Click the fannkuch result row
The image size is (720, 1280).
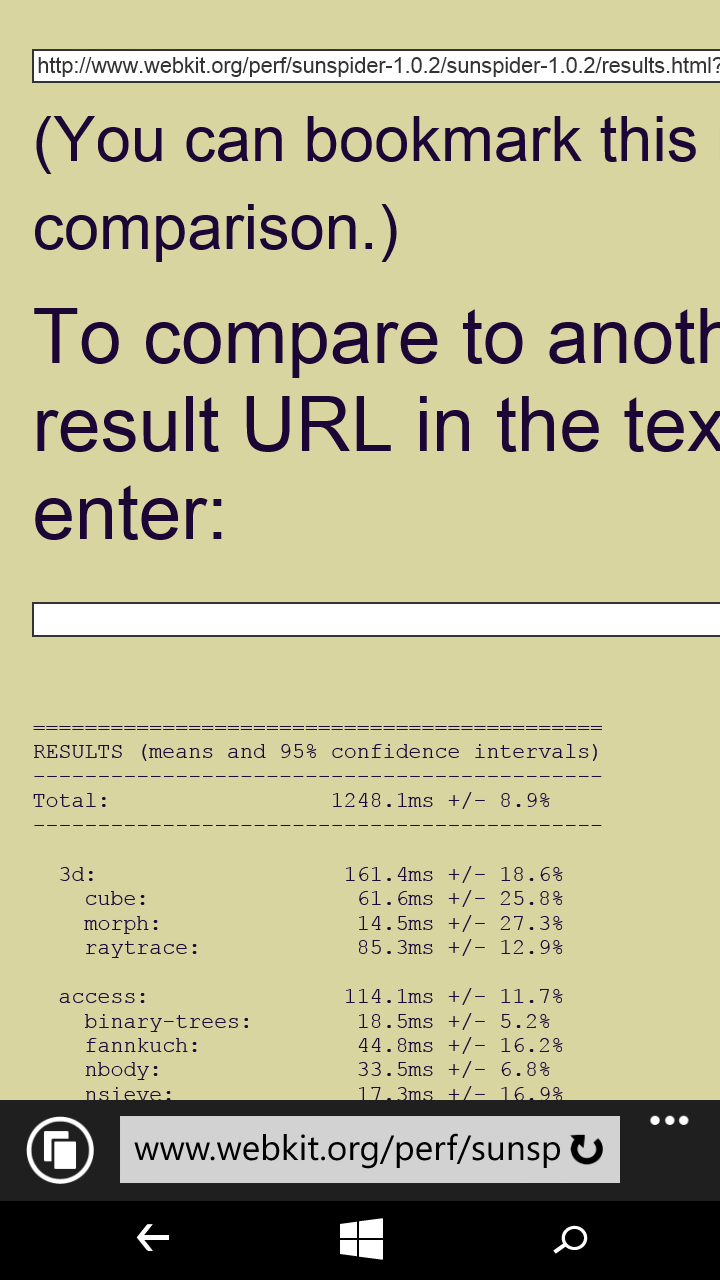pos(323,1046)
